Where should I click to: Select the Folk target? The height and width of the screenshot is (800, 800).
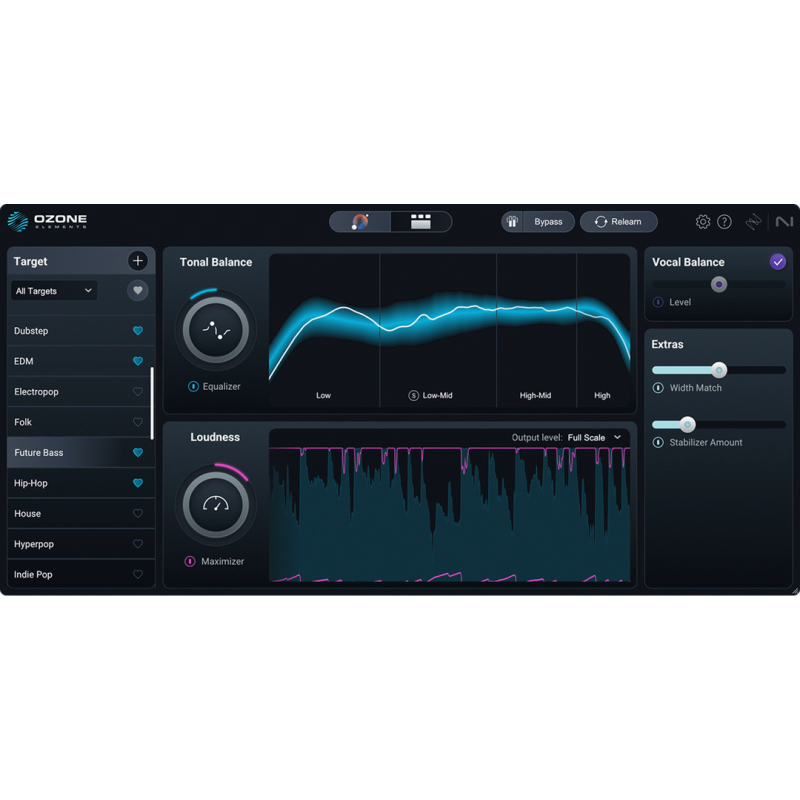(81, 422)
